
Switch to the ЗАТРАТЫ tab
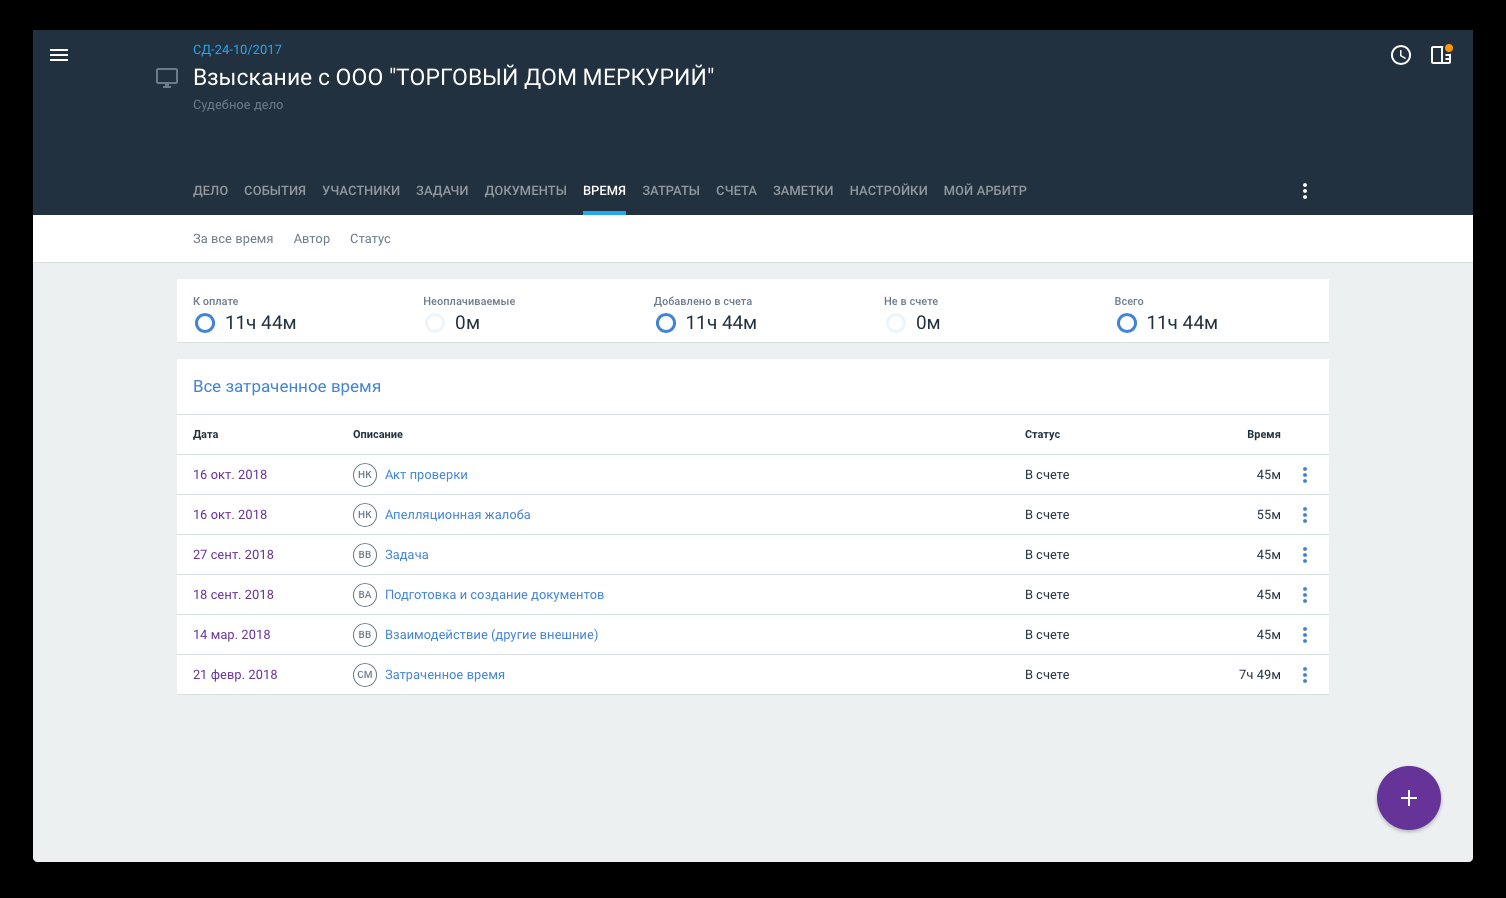(671, 191)
